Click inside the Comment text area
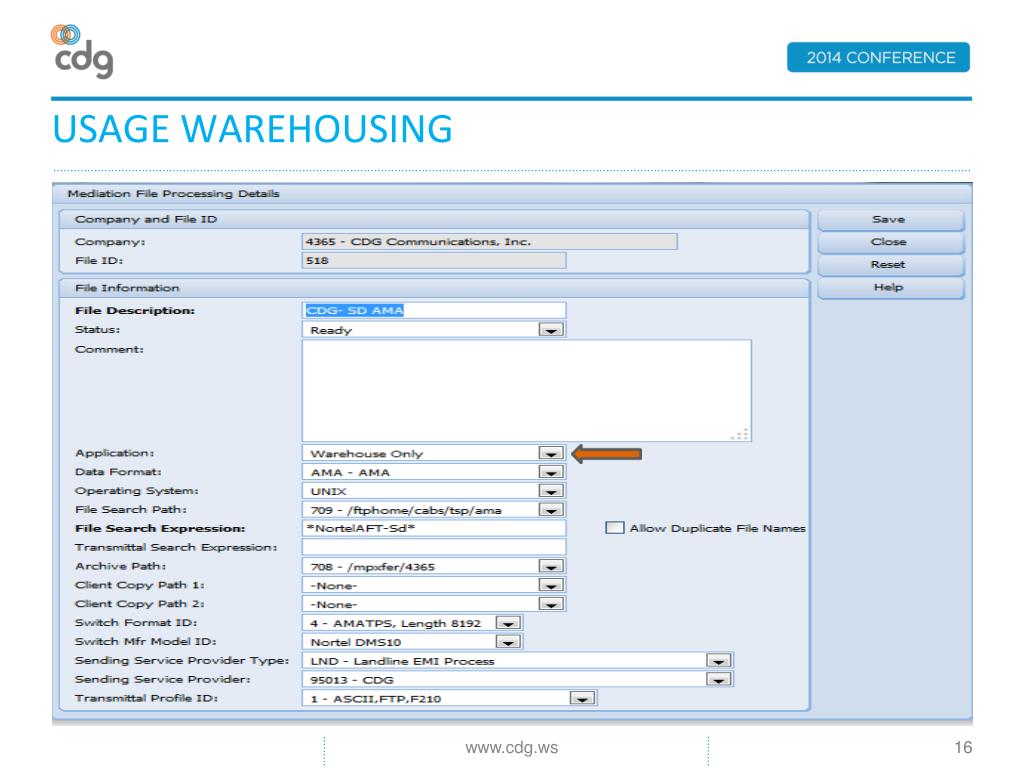1024x768 pixels. [526, 391]
